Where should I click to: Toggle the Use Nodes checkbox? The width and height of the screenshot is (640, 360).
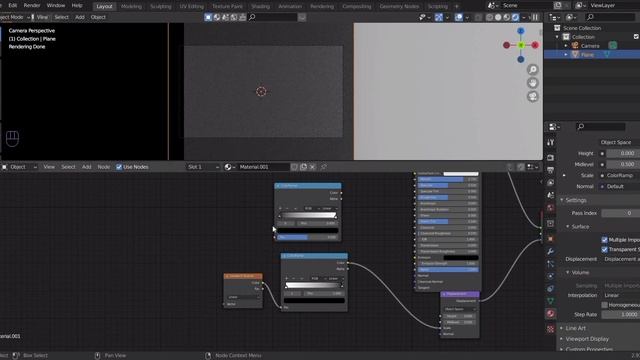point(119,167)
